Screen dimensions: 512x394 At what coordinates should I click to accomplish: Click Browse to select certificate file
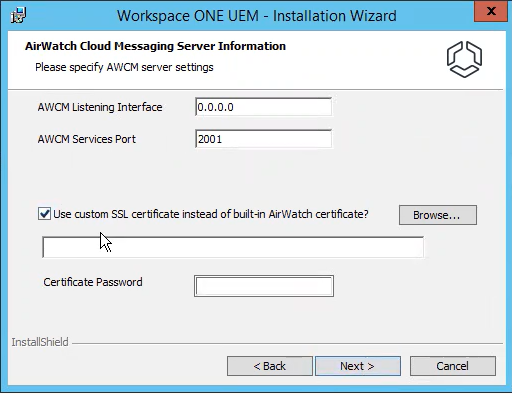438,215
